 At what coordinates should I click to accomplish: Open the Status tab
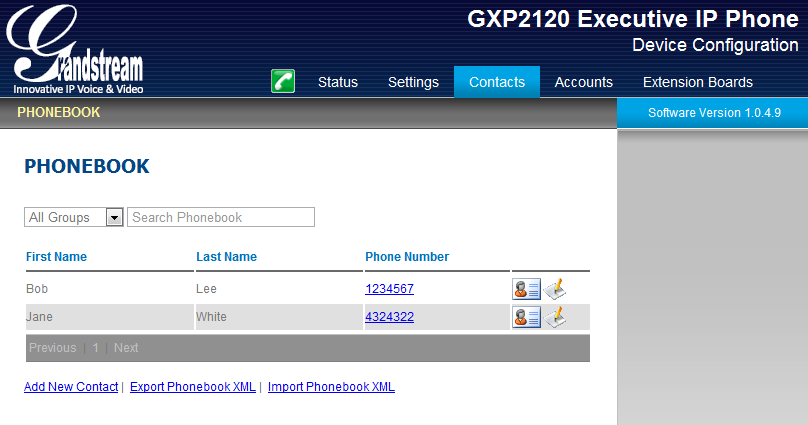(x=338, y=82)
